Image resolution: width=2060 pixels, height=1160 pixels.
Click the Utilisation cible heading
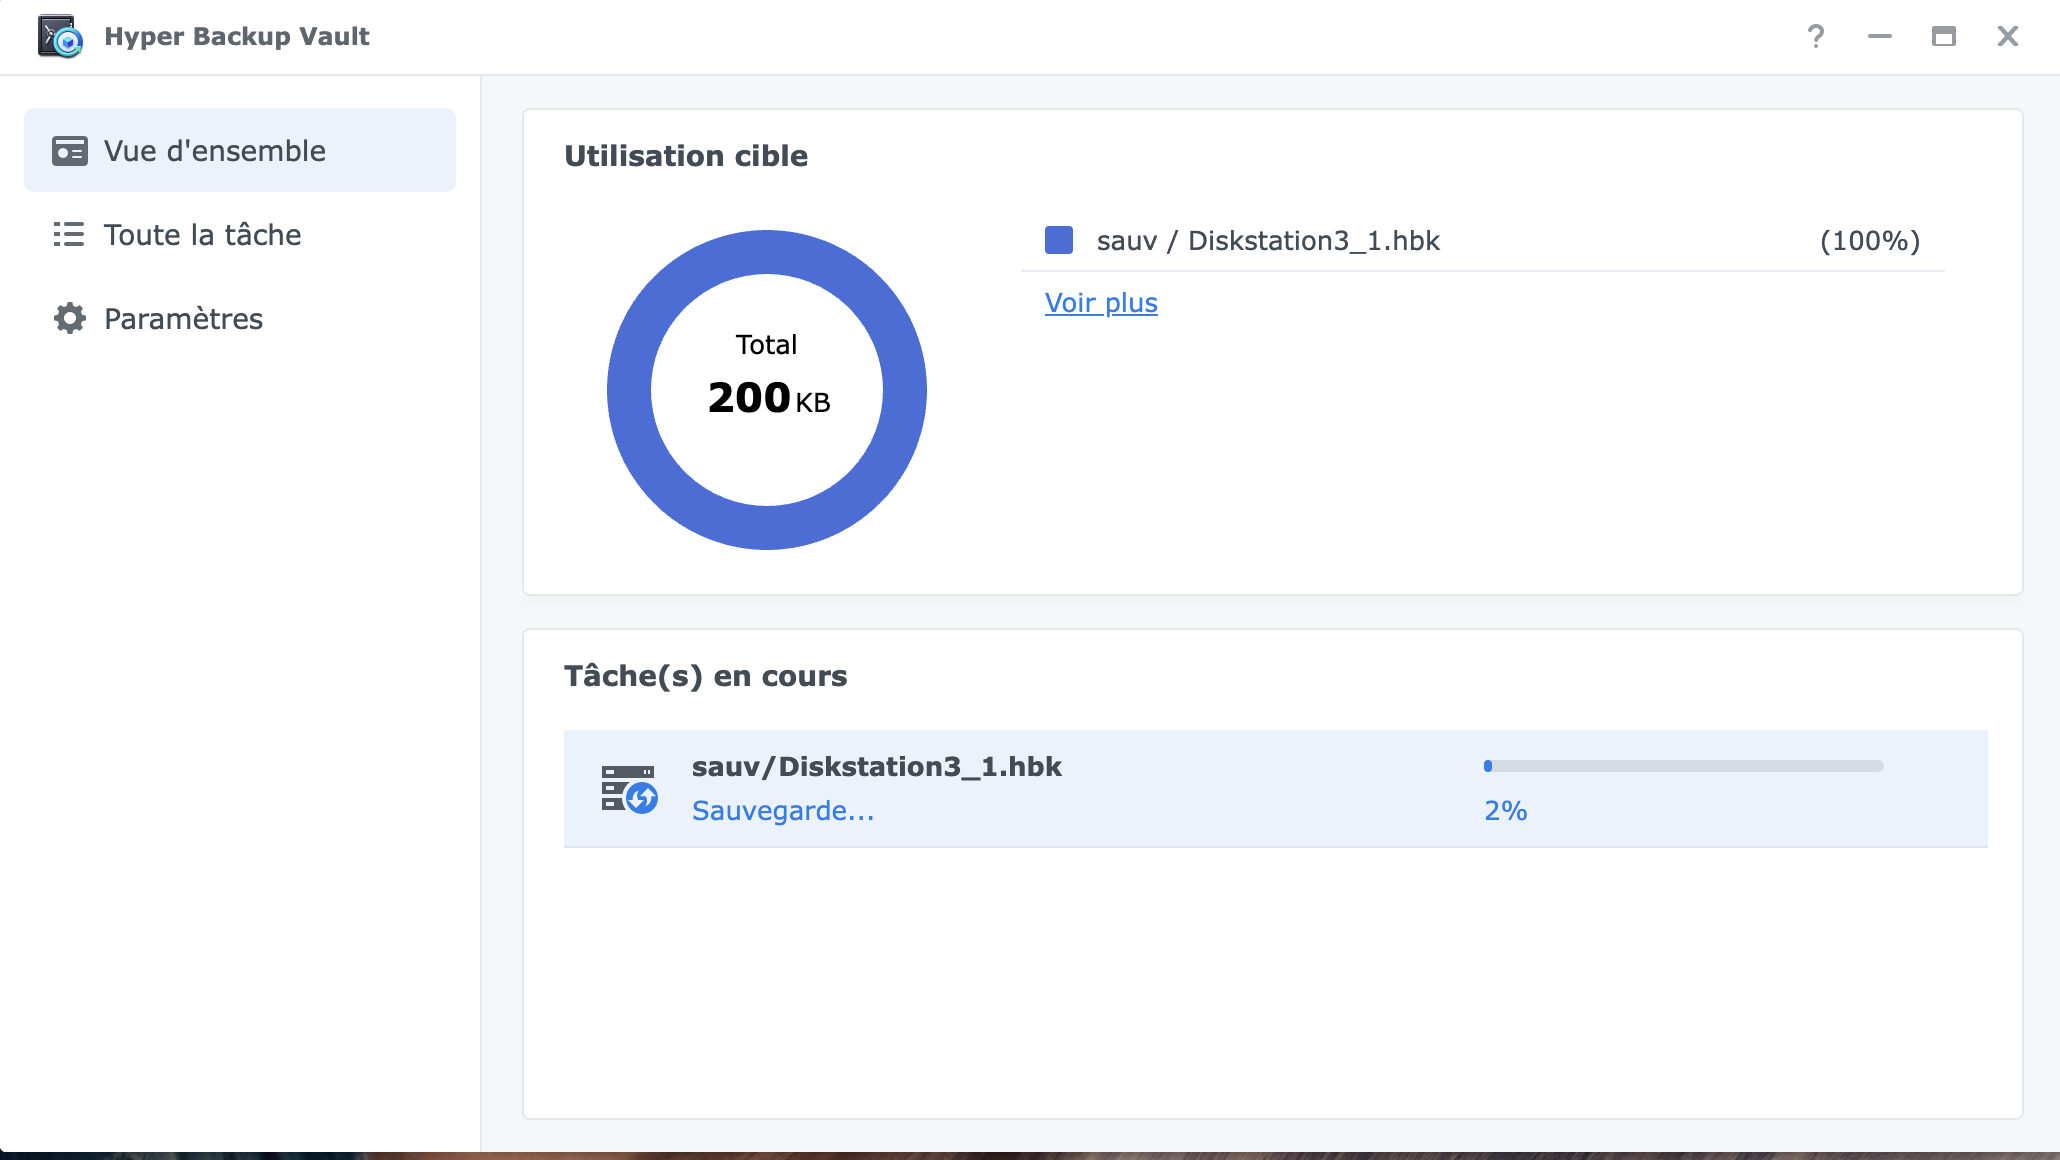[x=686, y=156]
